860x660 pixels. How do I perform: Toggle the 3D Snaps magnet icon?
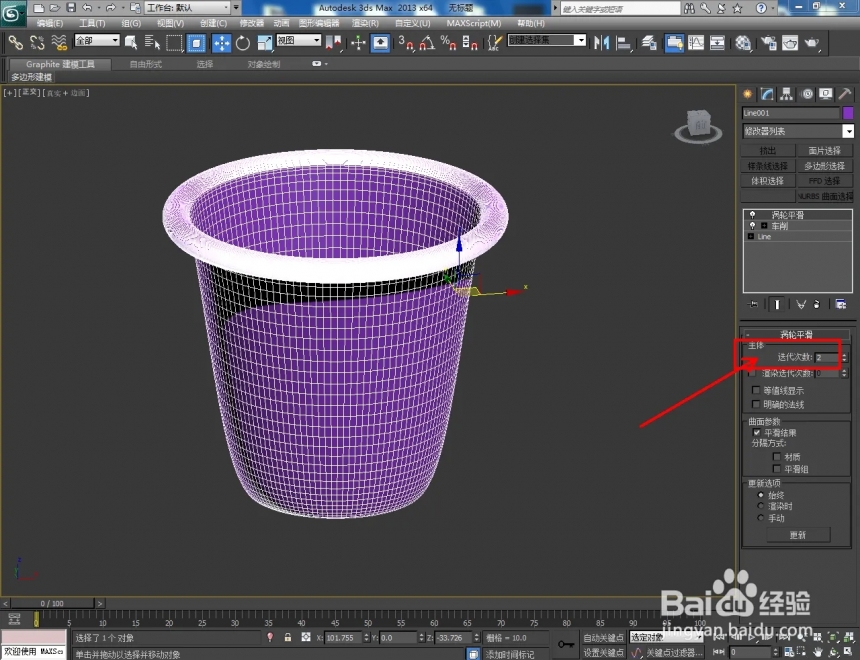point(406,43)
